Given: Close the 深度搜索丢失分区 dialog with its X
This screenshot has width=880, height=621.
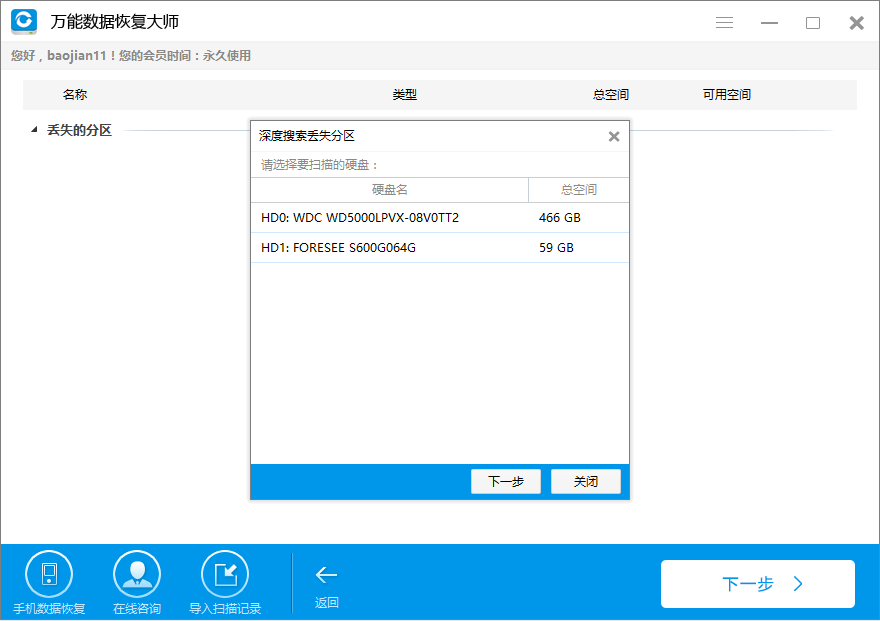Looking at the screenshot, I should (614, 136).
